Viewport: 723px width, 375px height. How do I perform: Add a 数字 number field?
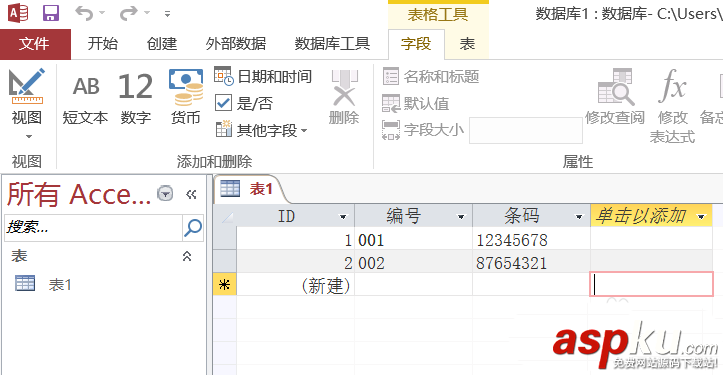point(136,99)
